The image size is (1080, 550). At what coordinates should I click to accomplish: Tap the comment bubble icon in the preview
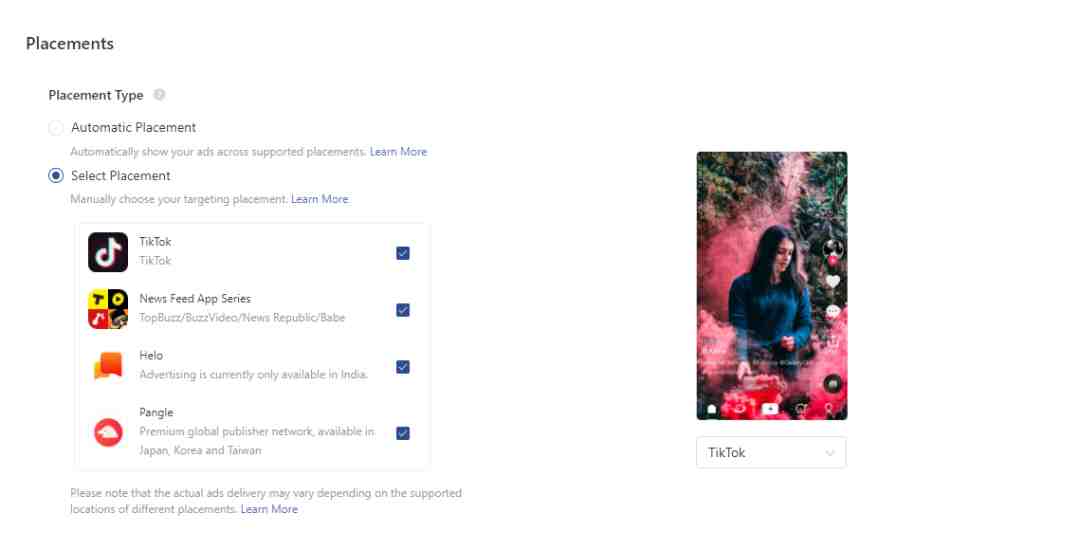point(833,312)
